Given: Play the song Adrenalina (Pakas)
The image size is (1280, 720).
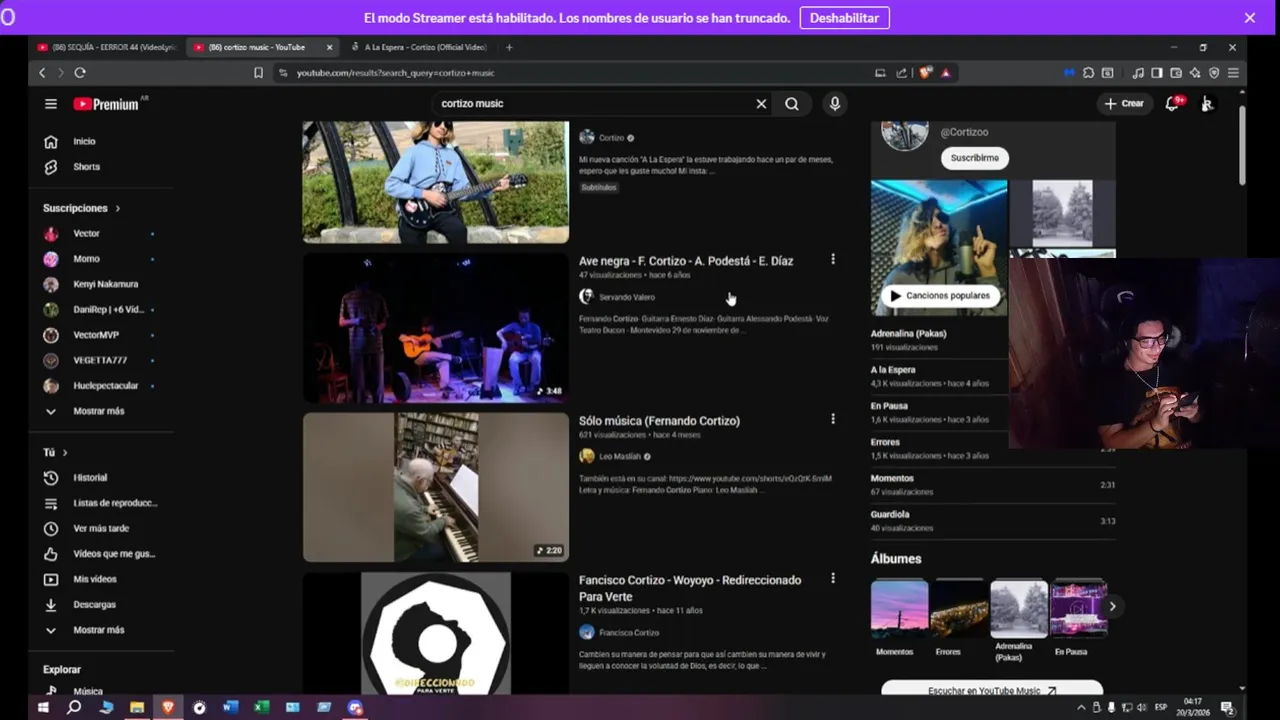Looking at the screenshot, I should [x=908, y=334].
